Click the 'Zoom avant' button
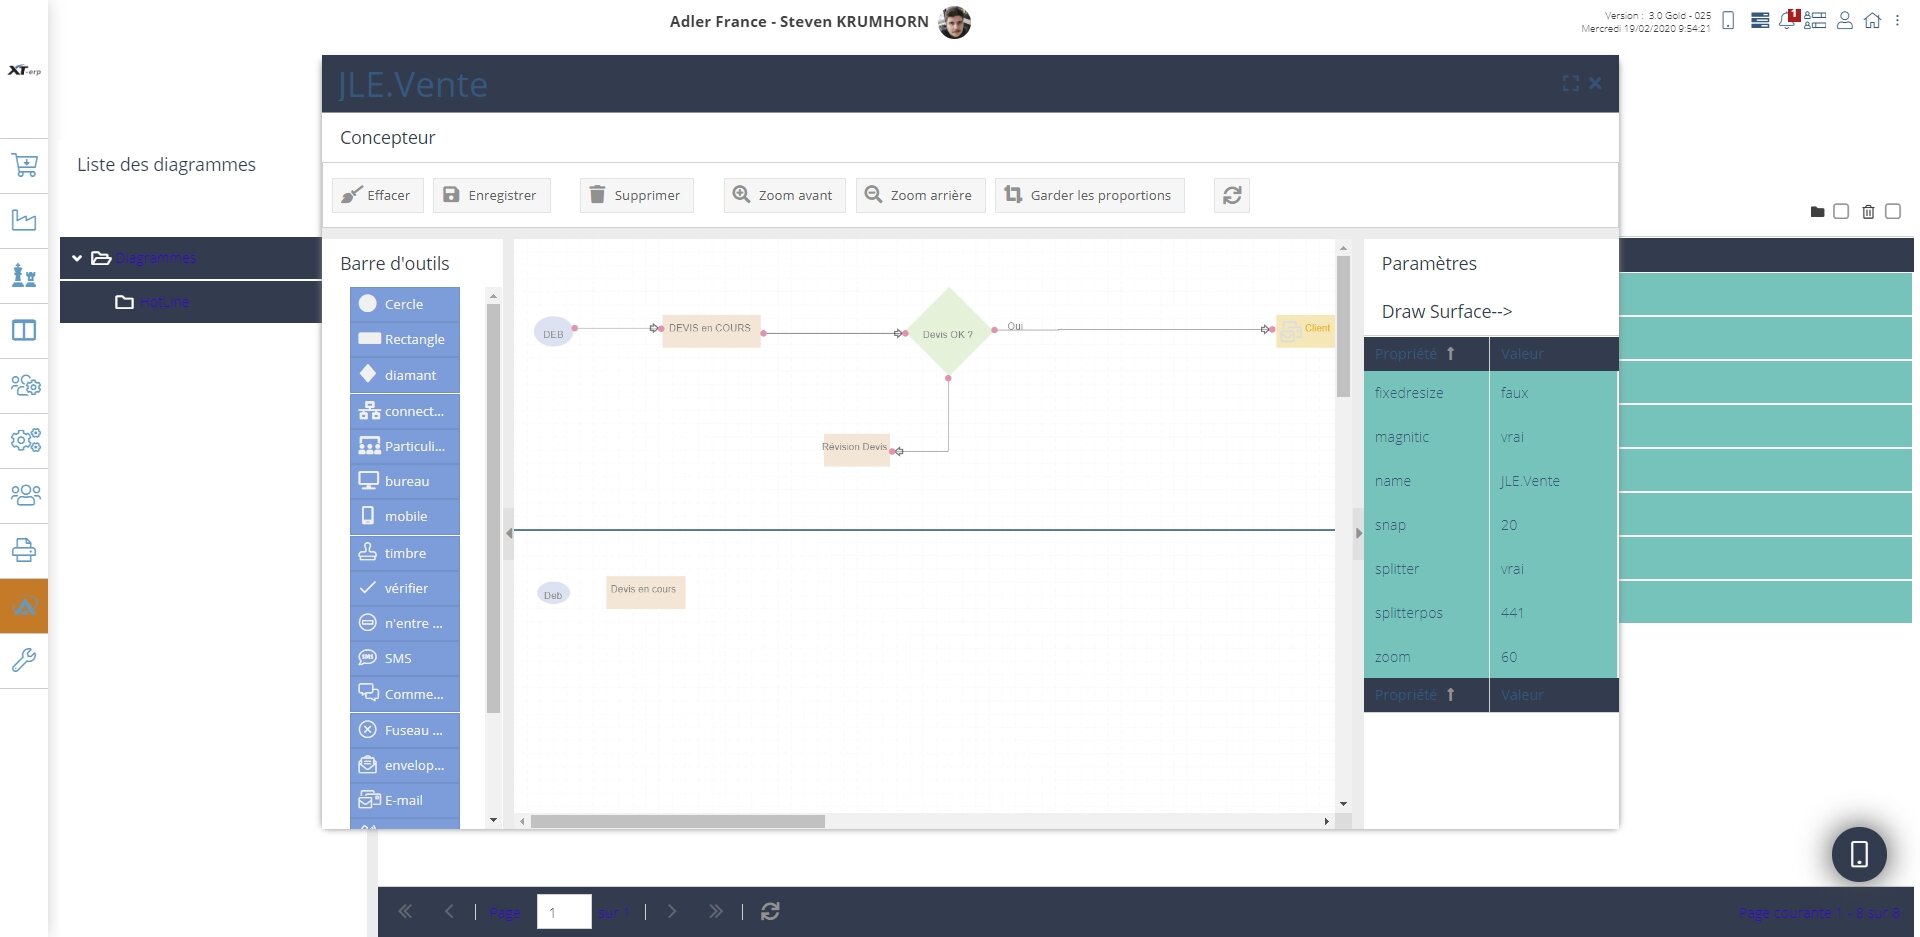Viewport: 1920px width, 937px height. [783, 195]
